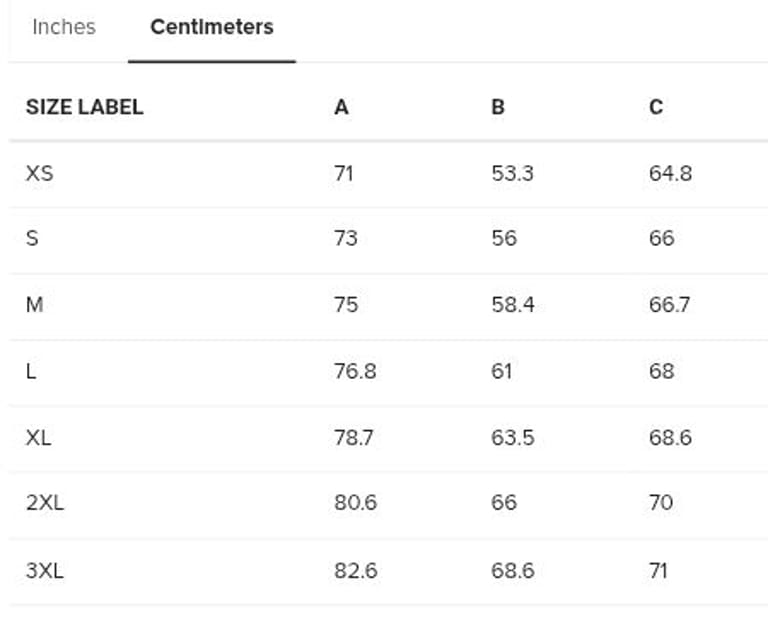Image resolution: width=768 pixels, height=619 pixels.
Task: Click the 3XL measurement B value 68.6
Action: [512, 570]
